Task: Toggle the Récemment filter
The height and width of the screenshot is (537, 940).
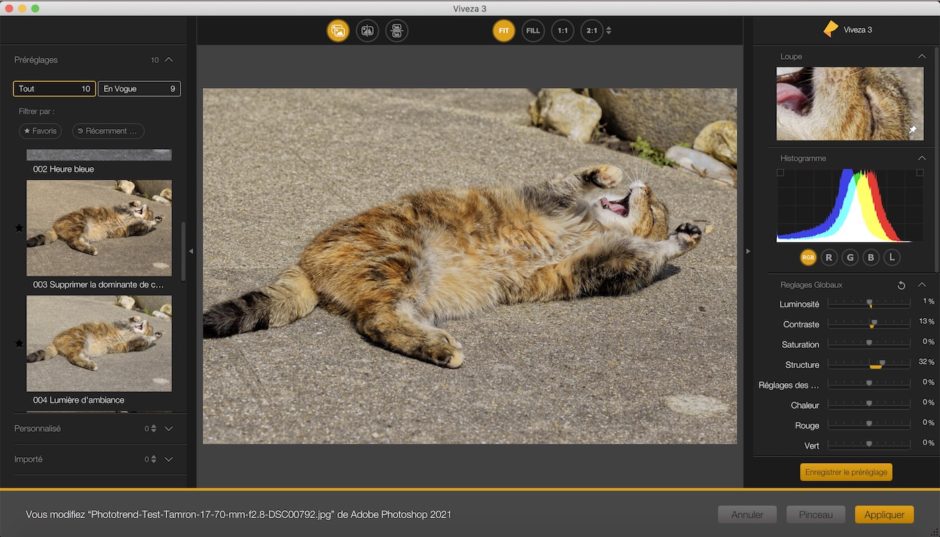Action: (x=108, y=131)
